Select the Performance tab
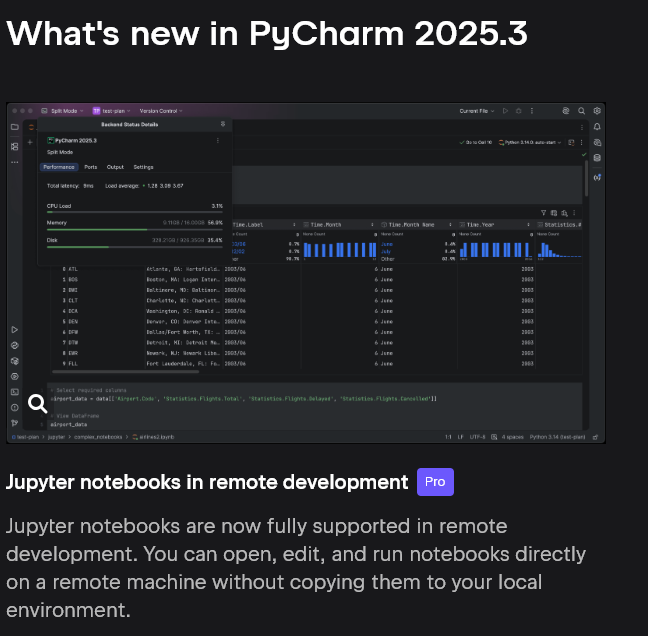This screenshot has height=636, width=648. click(x=59, y=167)
